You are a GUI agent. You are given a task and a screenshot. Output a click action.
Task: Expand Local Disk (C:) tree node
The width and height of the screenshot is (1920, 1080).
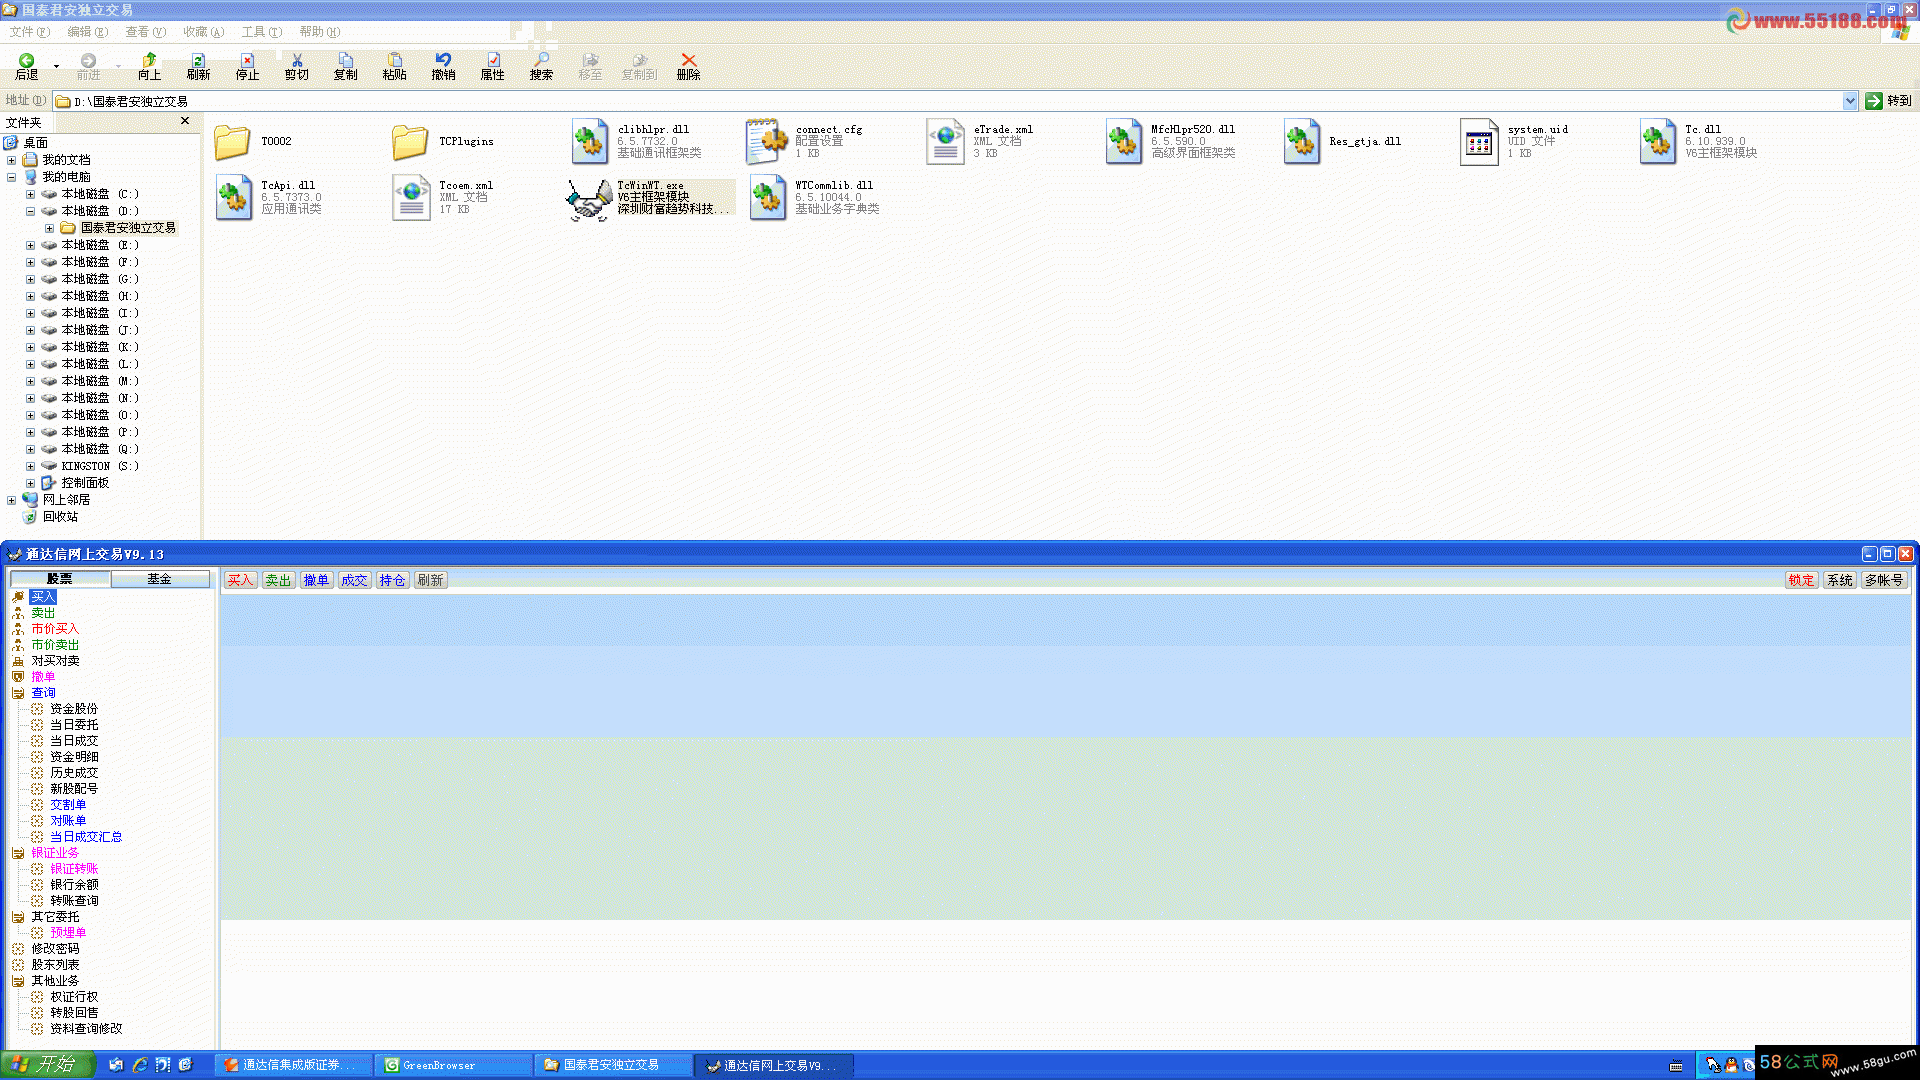pyautogui.click(x=30, y=194)
